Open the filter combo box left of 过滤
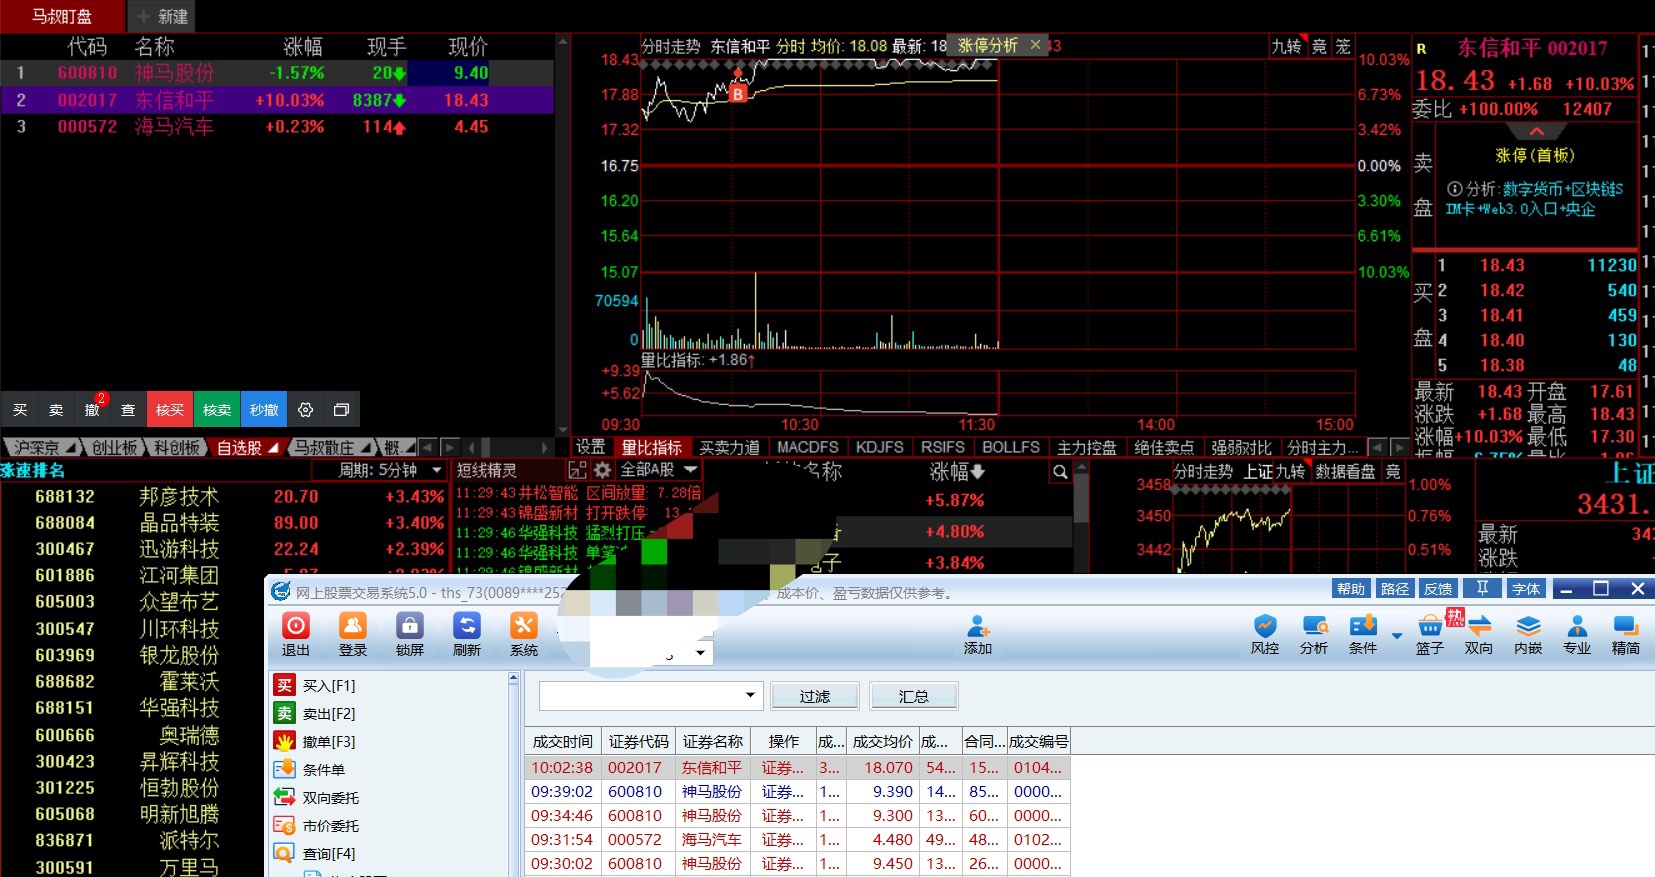 click(x=651, y=696)
